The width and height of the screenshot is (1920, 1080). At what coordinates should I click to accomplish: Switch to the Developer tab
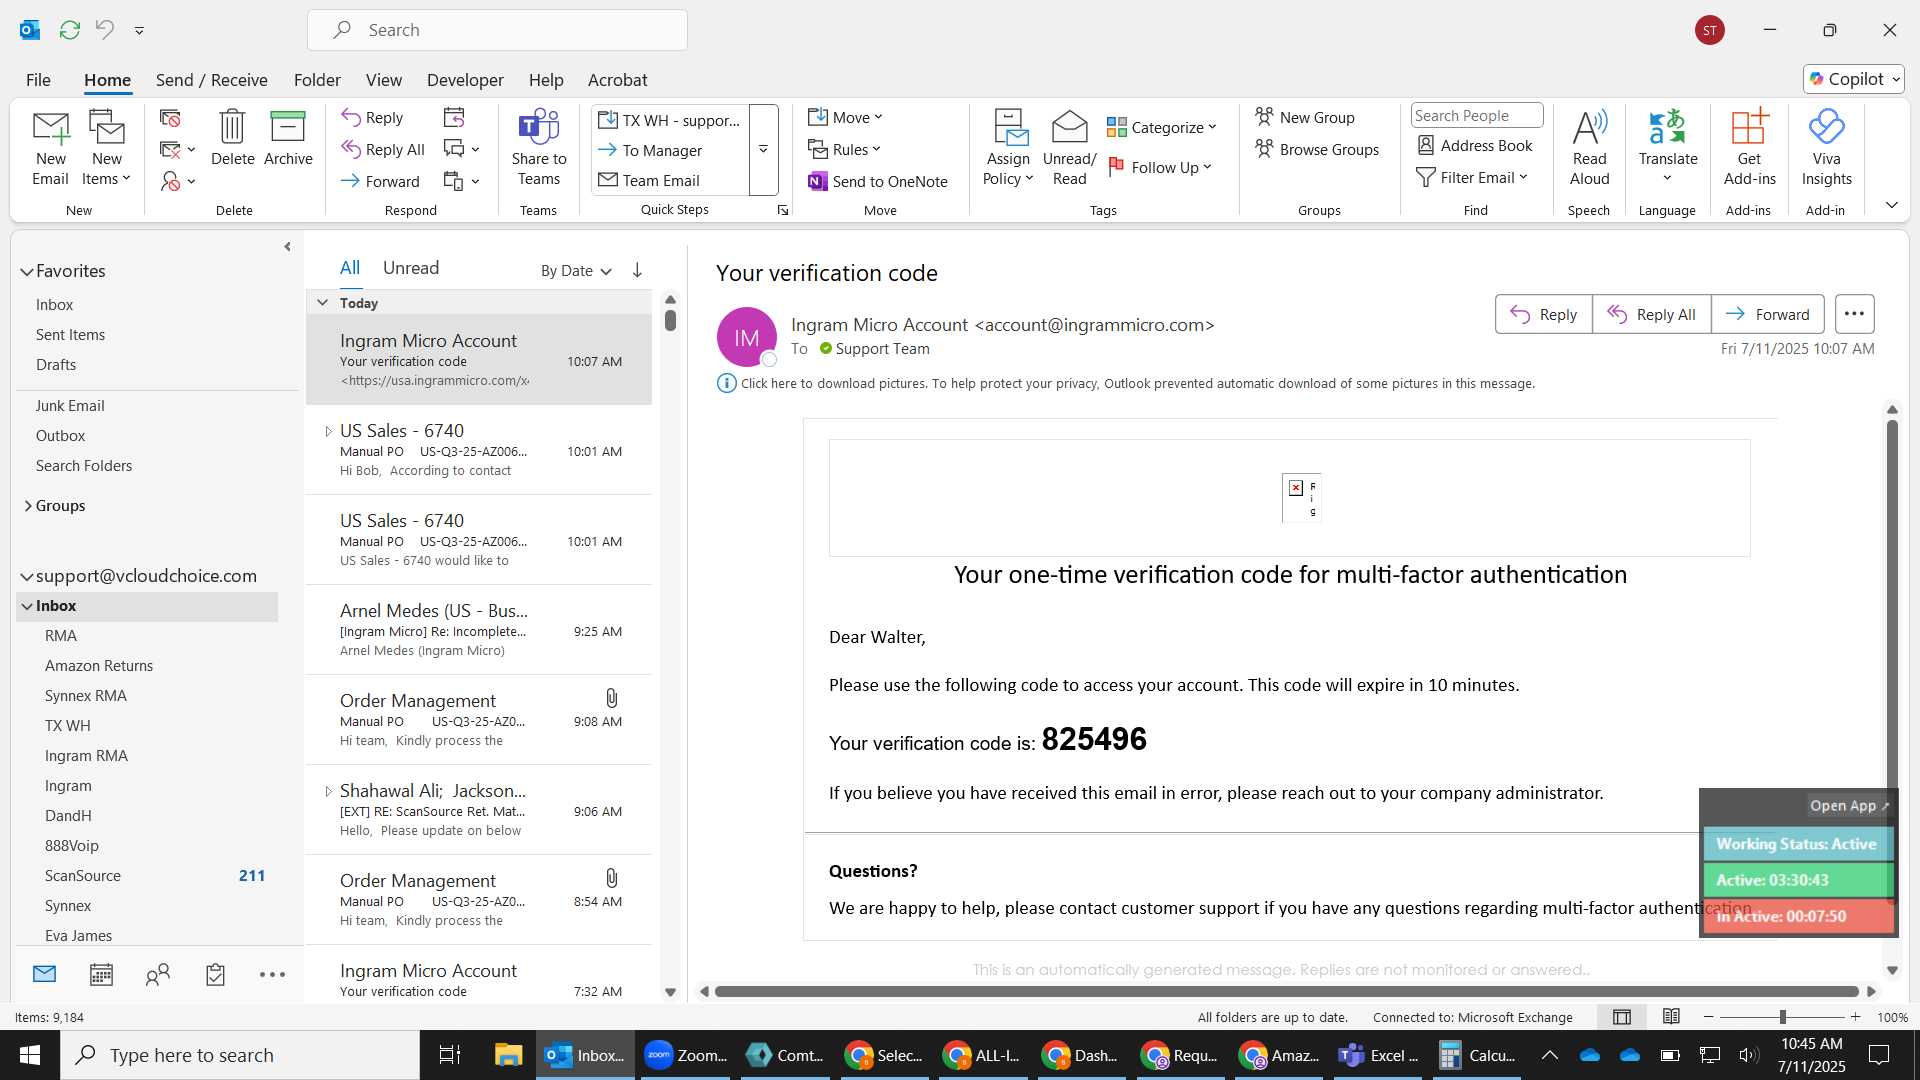pyautogui.click(x=465, y=80)
